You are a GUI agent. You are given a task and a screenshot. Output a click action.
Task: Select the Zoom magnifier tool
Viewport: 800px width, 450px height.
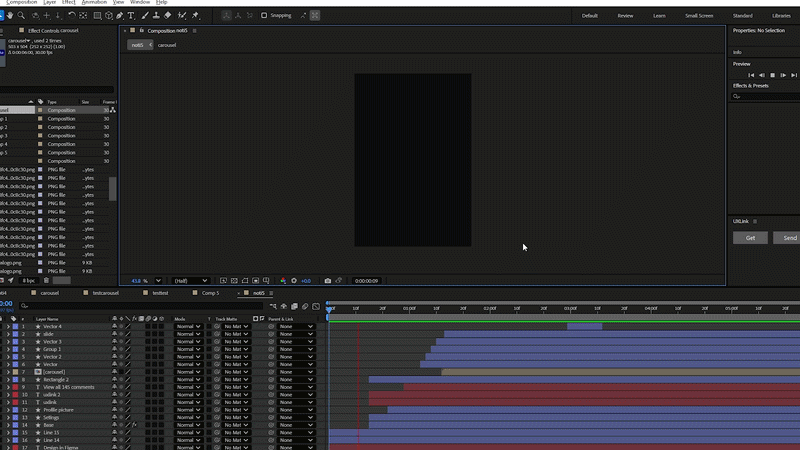(21, 16)
